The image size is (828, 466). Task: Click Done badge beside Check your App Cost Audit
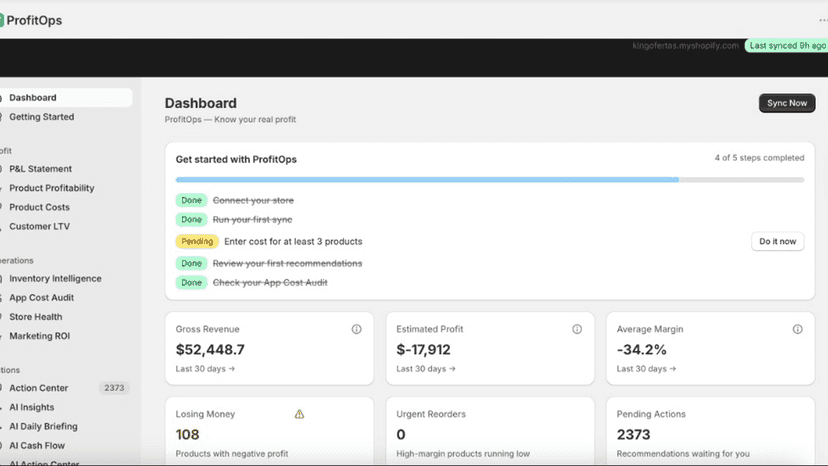coord(191,283)
